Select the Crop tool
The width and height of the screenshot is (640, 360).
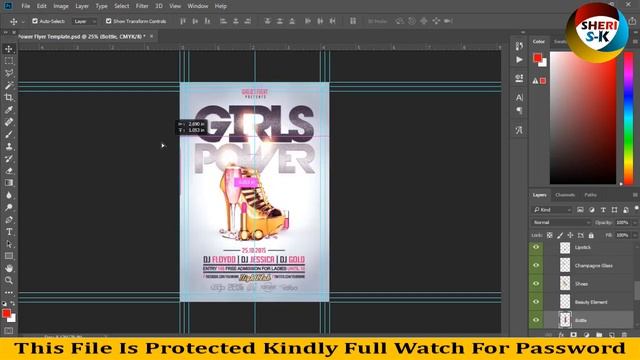pos(9,98)
